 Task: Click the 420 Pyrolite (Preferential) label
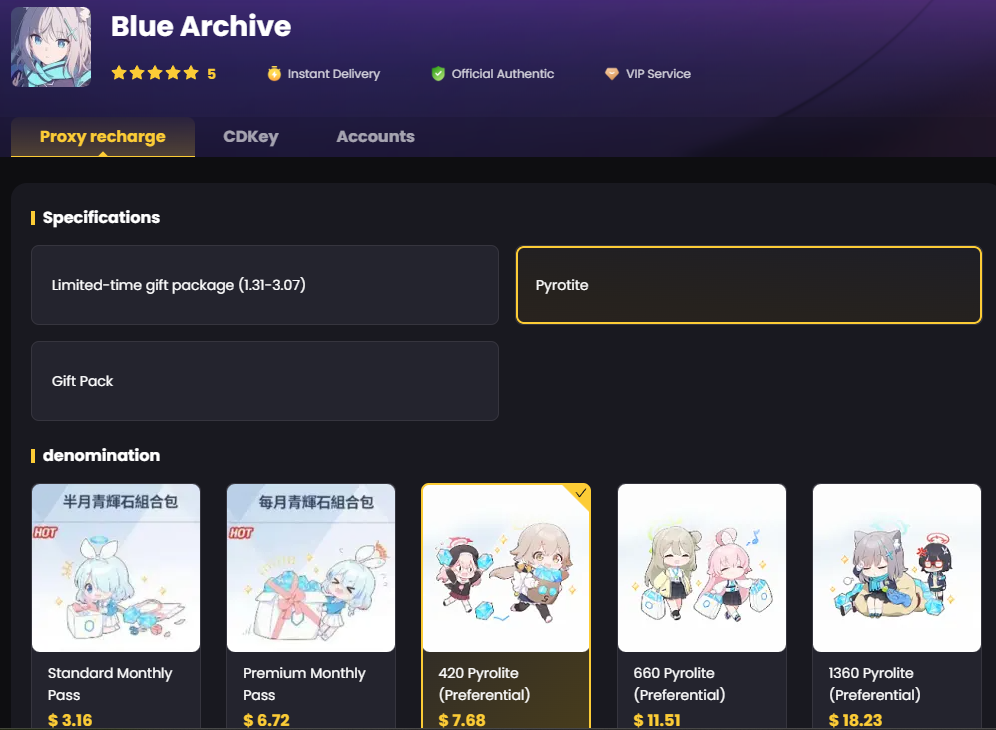click(x=484, y=684)
